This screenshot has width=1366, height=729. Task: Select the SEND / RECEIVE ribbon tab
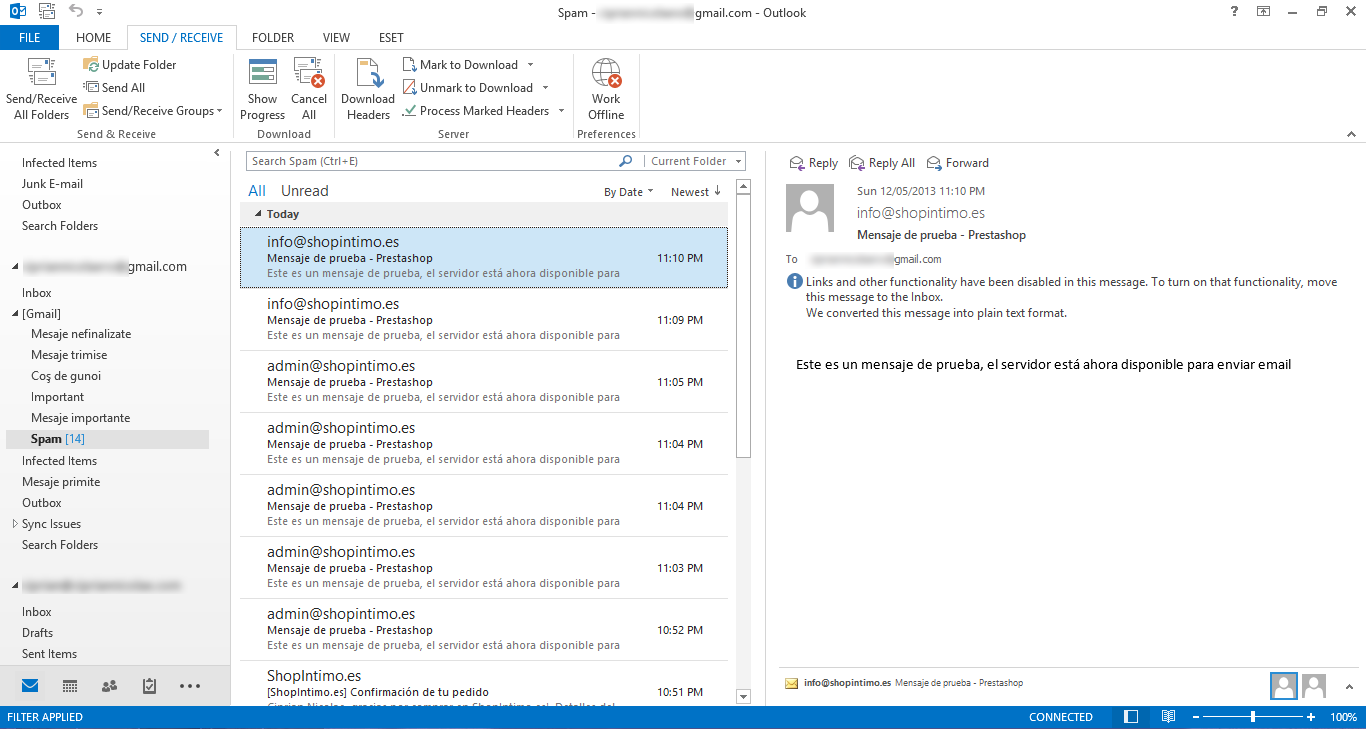click(x=182, y=38)
